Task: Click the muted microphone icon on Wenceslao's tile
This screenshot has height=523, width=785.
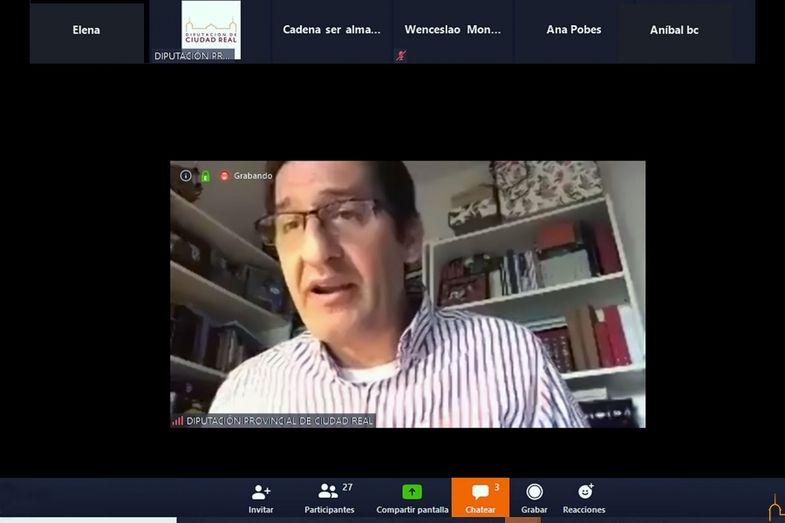Action: 401,56
